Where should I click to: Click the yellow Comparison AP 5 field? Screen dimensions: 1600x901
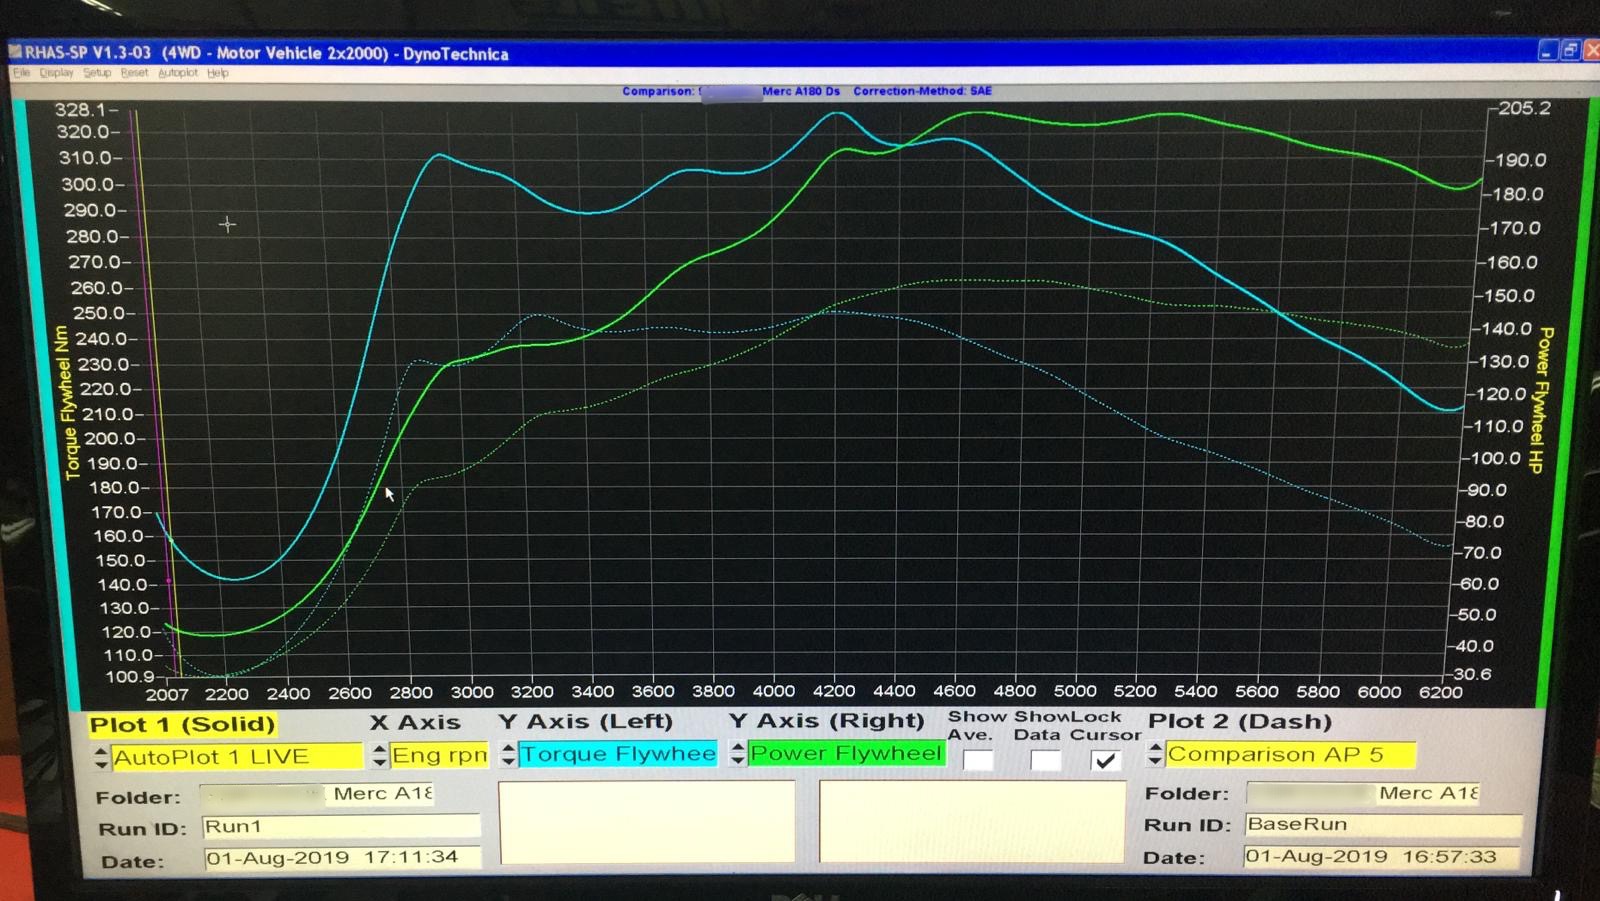1290,754
